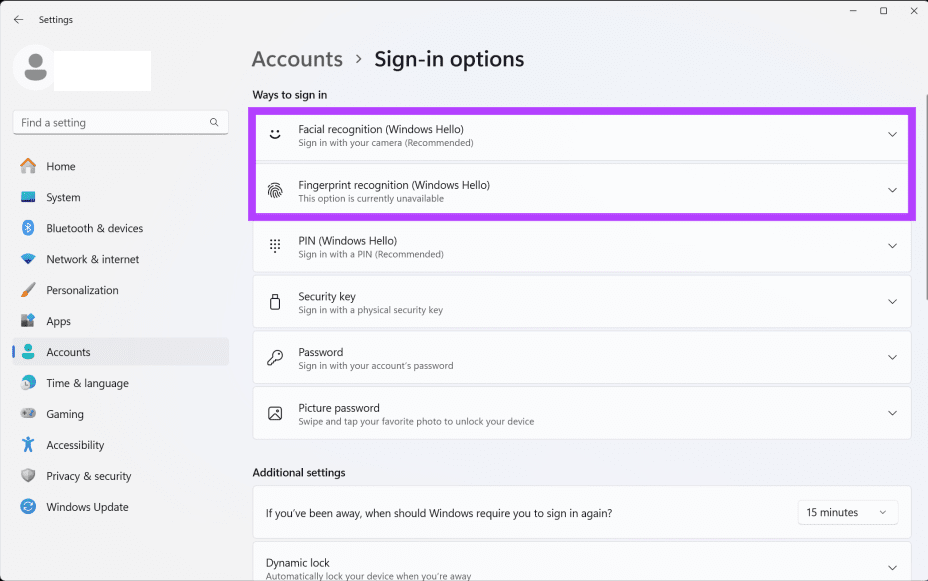Click the Security key USB icon
The height and width of the screenshot is (581, 928).
tap(275, 302)
